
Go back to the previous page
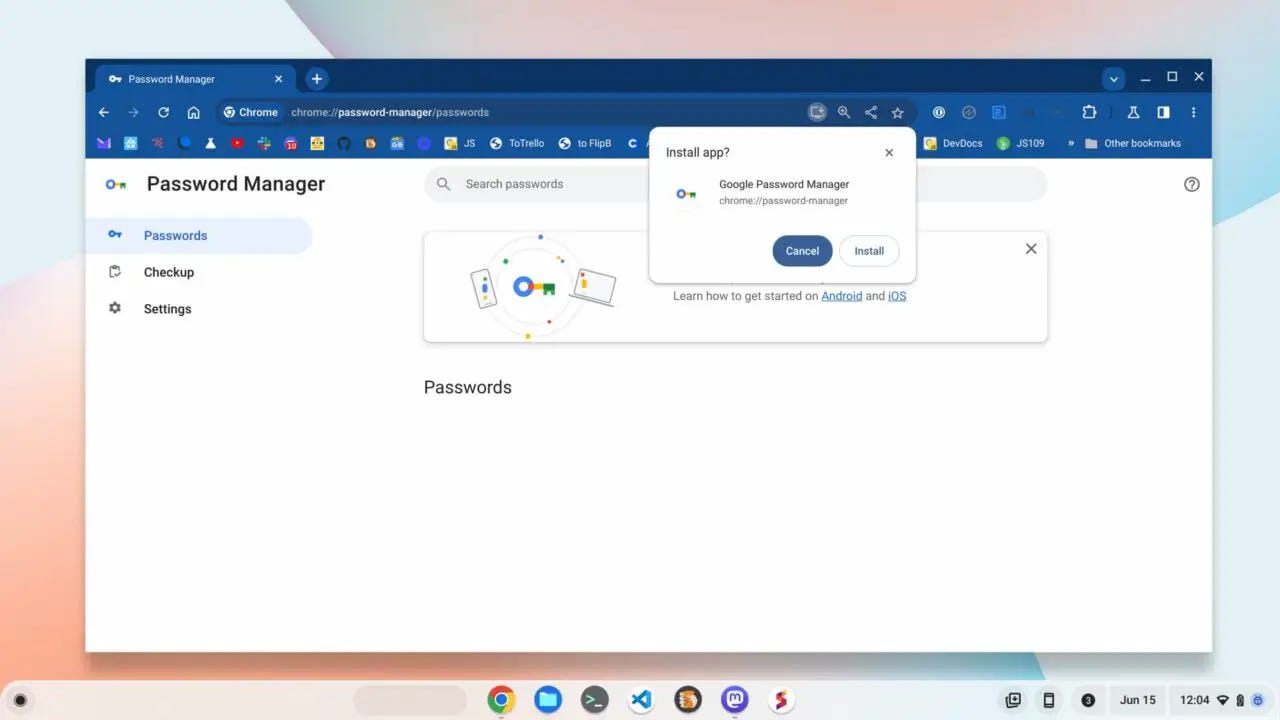[104, 112]
